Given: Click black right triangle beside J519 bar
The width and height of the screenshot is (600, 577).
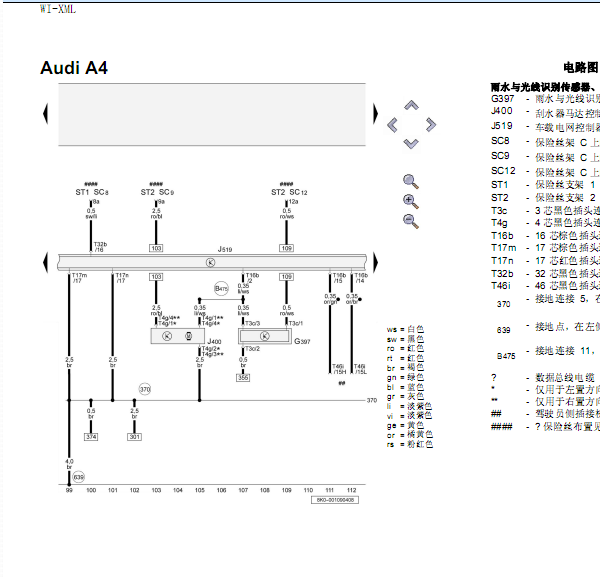Looking at the screenshot, I should pyautogui.click(x=375, y=262).
